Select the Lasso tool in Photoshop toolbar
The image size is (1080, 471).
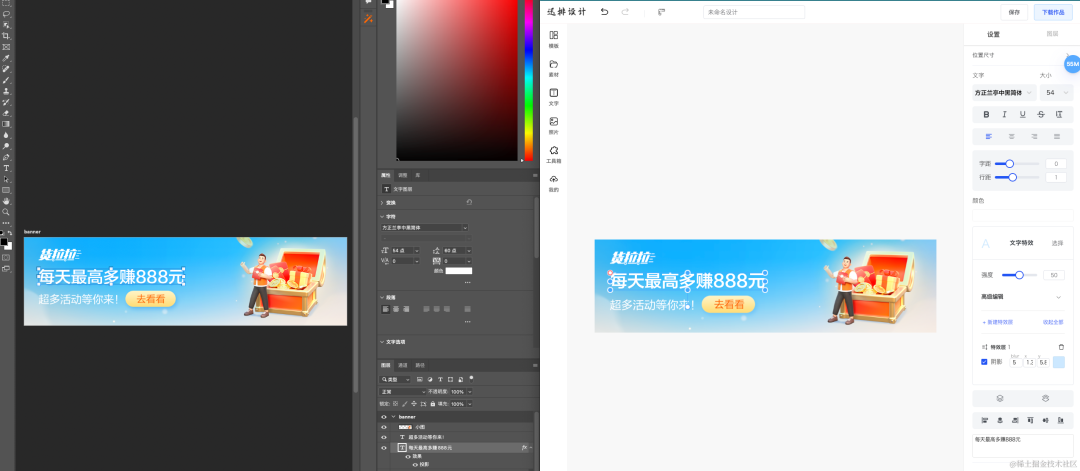click(6, 14)
